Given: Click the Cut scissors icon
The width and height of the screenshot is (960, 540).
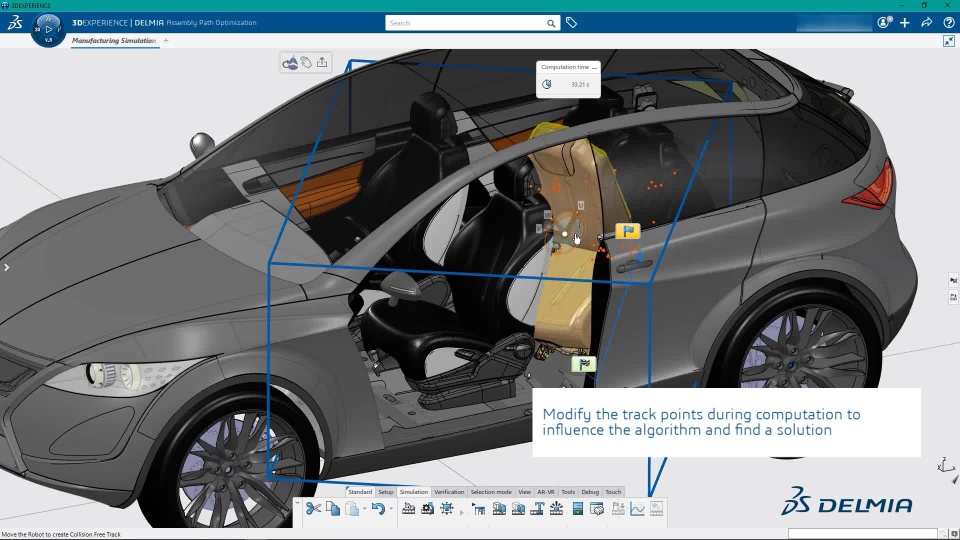Looking at the screenshot, I should (x=313, y=509).
